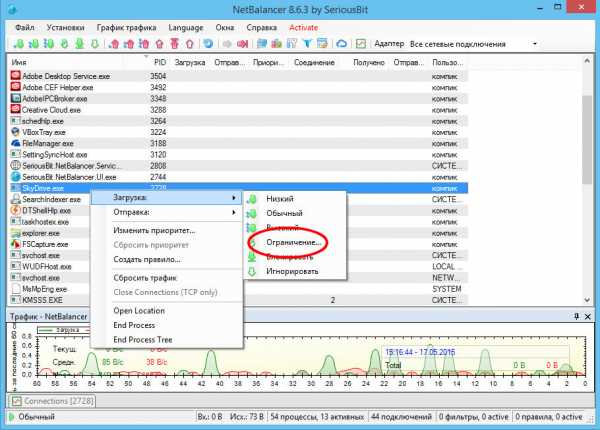Click the Creative Cloud.exe process icon
The width and height of the screenshot is (600, 430).
coord(14,110)
